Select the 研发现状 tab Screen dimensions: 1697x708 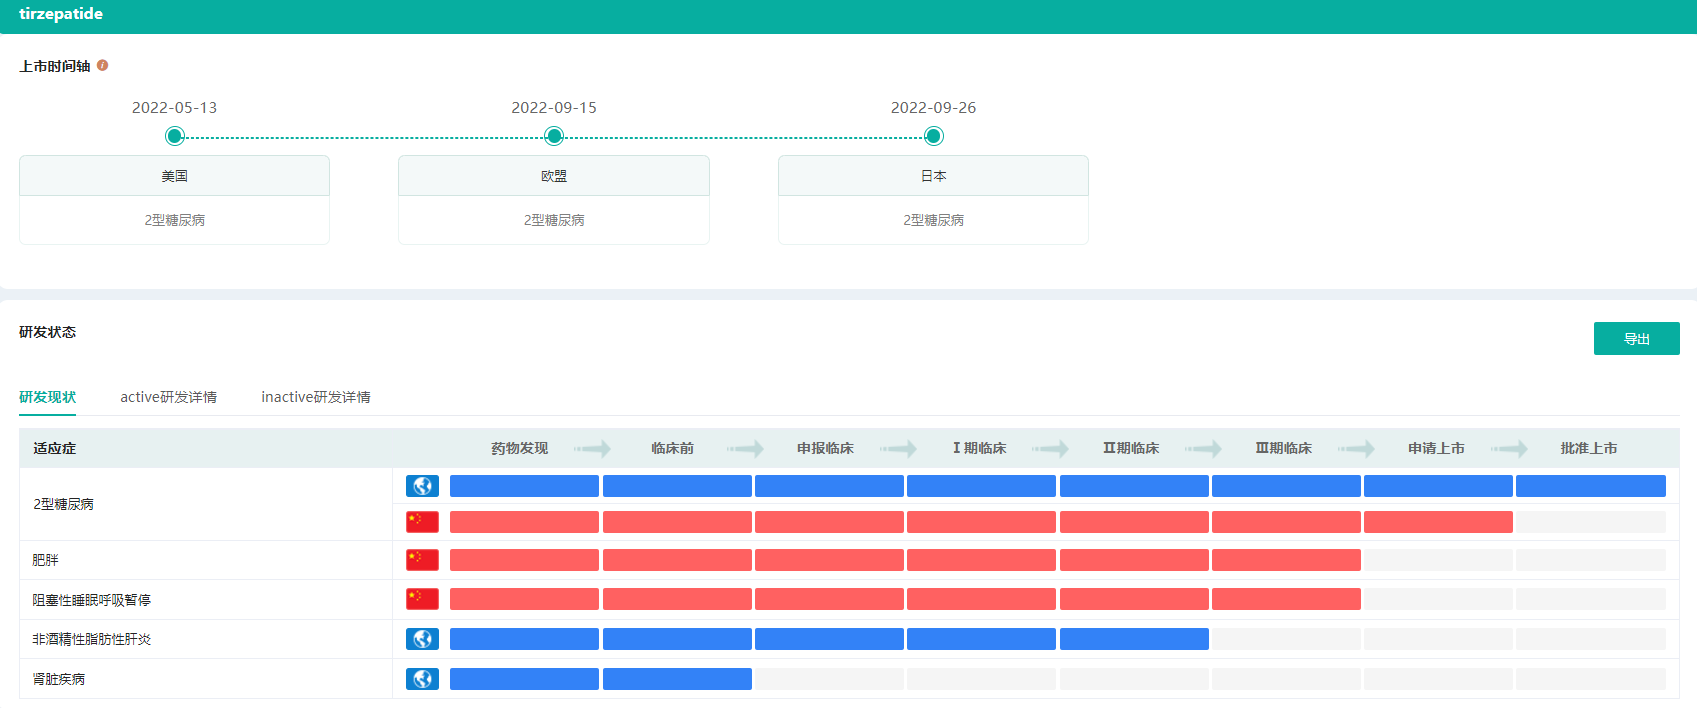tap(47, 397)
